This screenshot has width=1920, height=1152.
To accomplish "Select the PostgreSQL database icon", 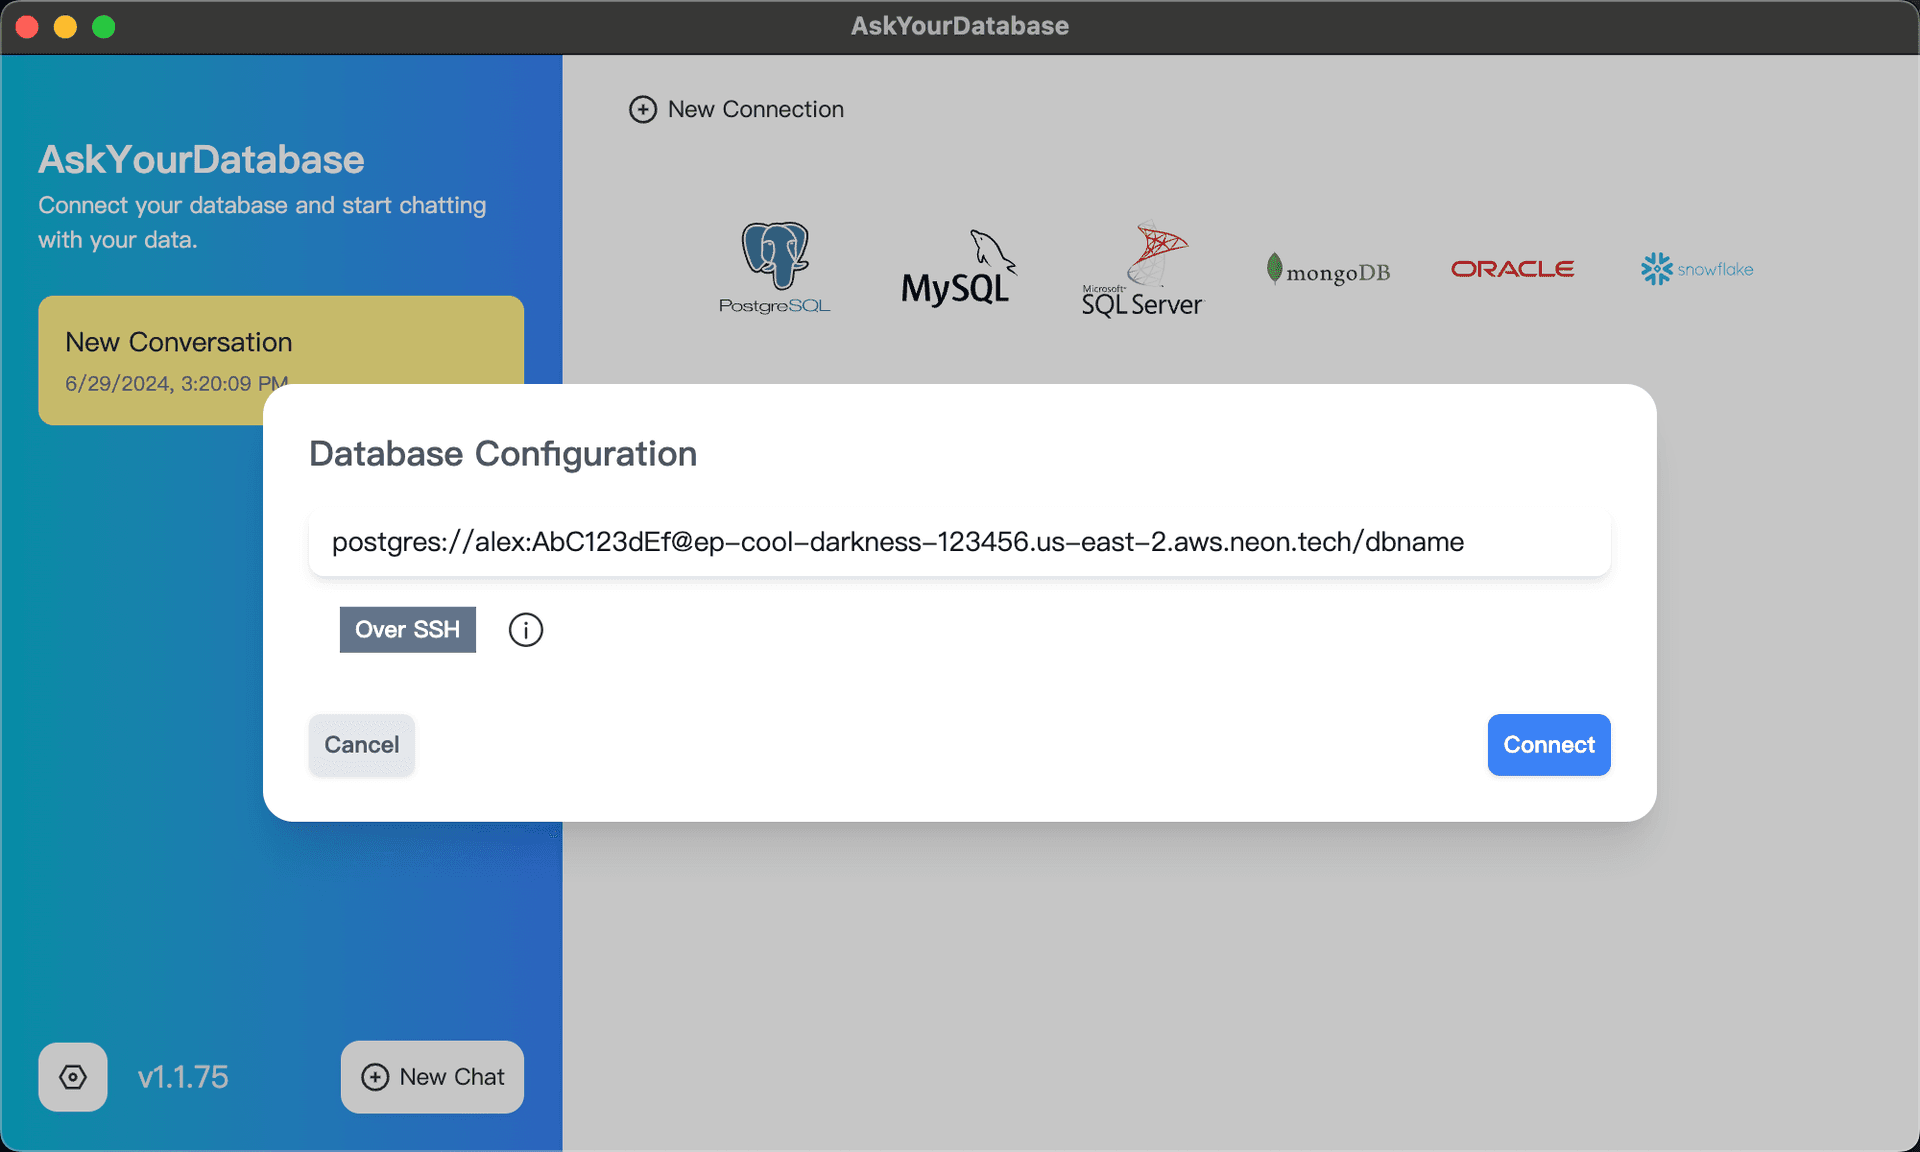I will coord(775,267).
